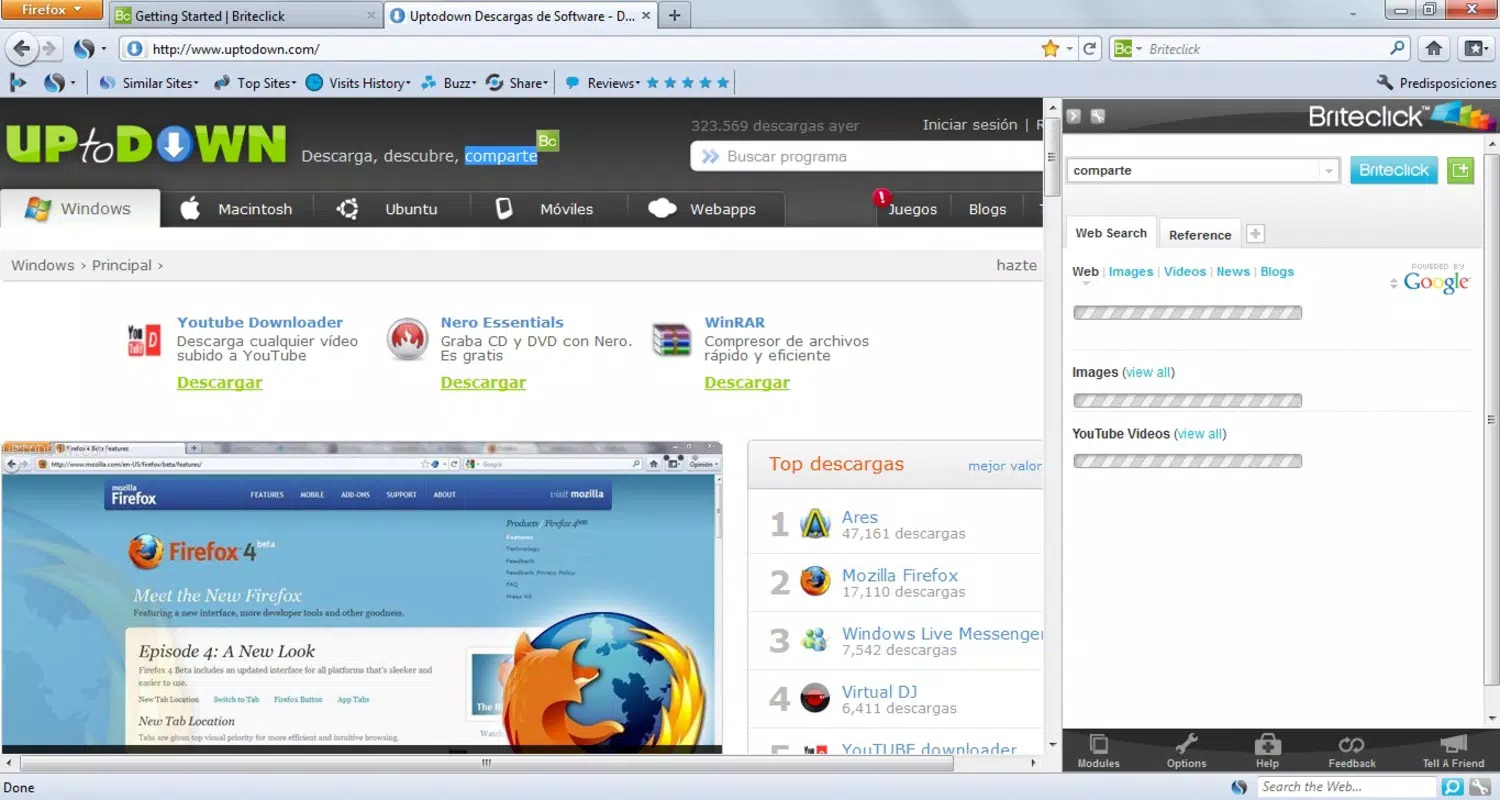Screen dimensions: 1500x800
Task: Add a Briteclick tab with the plus
Action: 1256,234
